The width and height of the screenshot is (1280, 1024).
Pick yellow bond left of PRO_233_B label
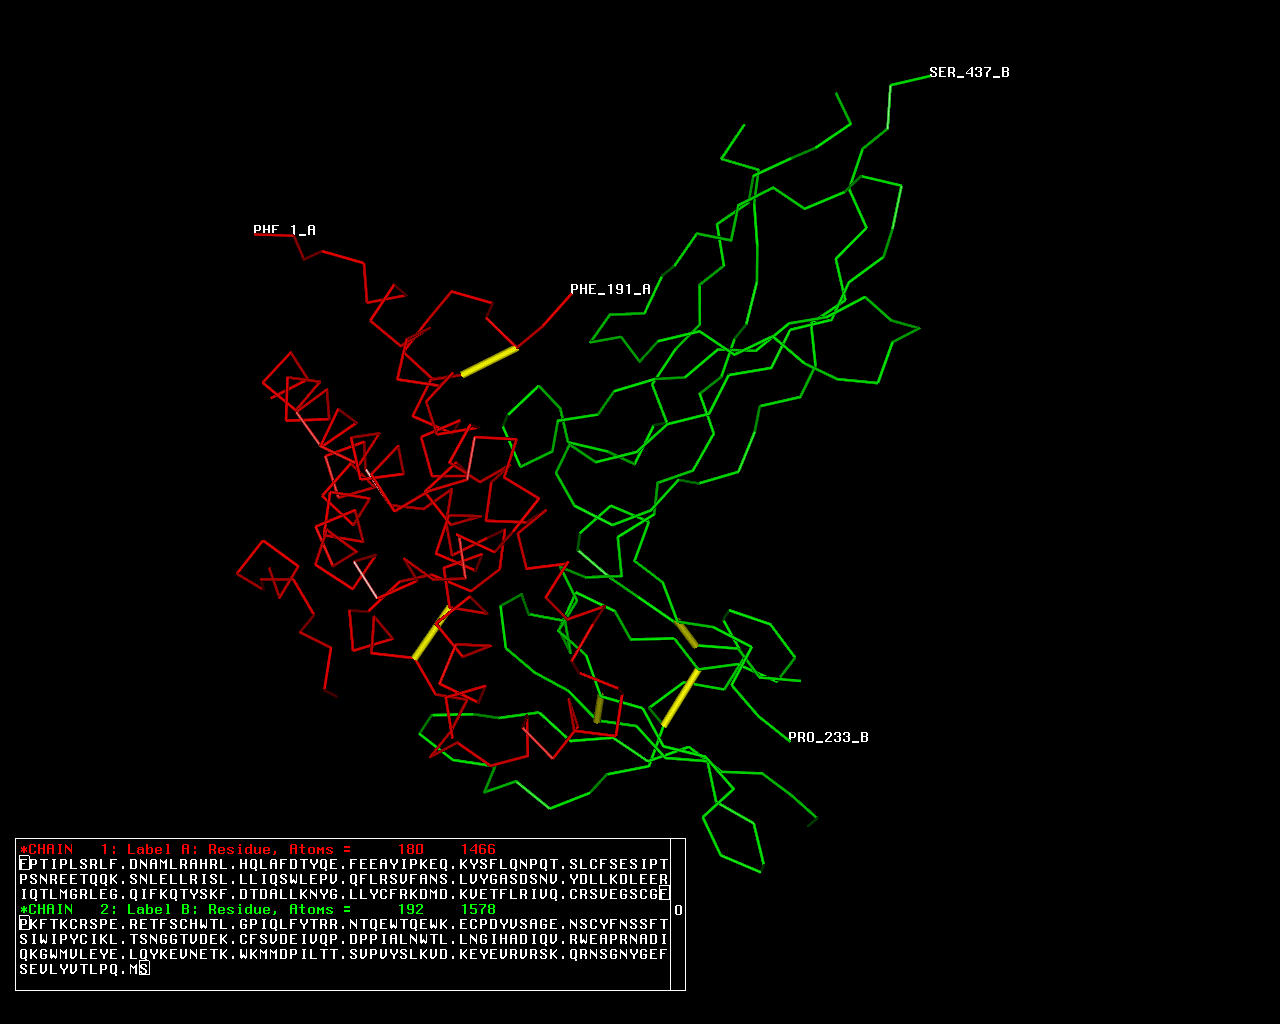click(x=680, y=698)
